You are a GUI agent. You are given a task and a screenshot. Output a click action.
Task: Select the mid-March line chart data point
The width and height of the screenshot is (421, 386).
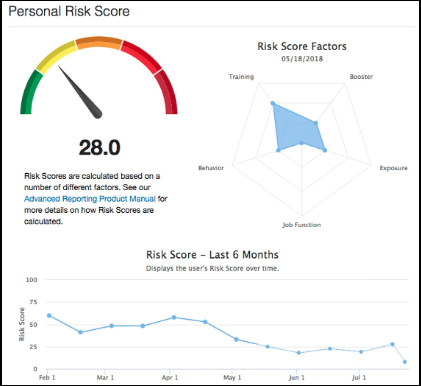[x=143, y=326]
